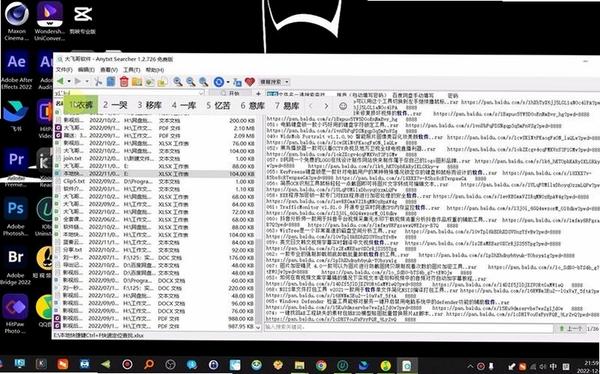Select row with size 2.10 MB

tap(155, 128)
